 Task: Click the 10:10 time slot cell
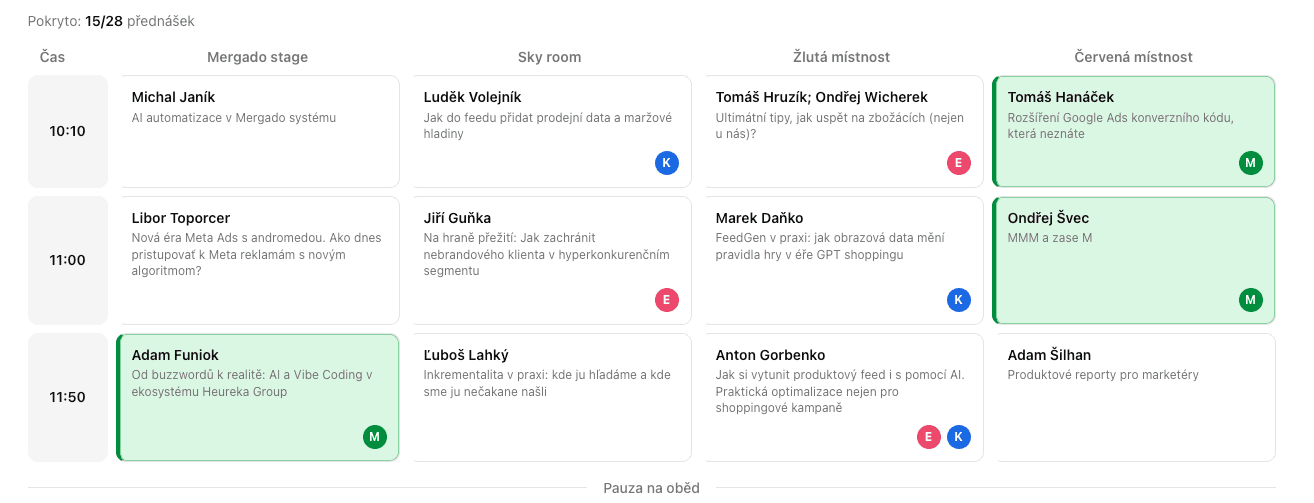pyautogui.click(x=68, y=131)
